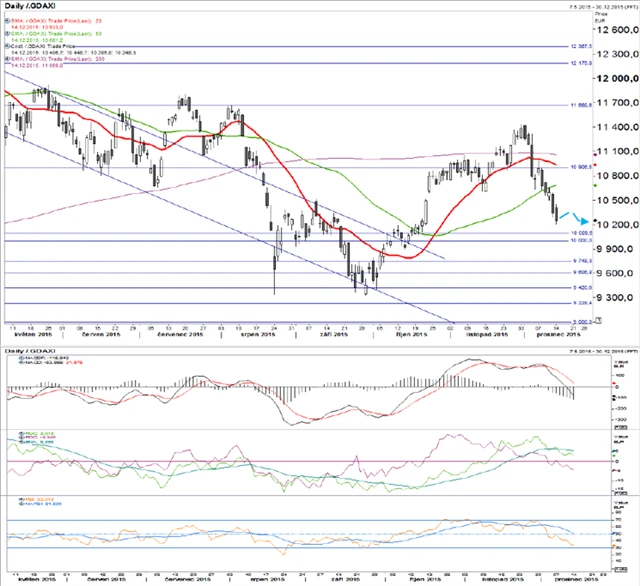Viewport: 640px width, 586px height.
Task: Click the upper chart date range text
Action: (604, 7)
